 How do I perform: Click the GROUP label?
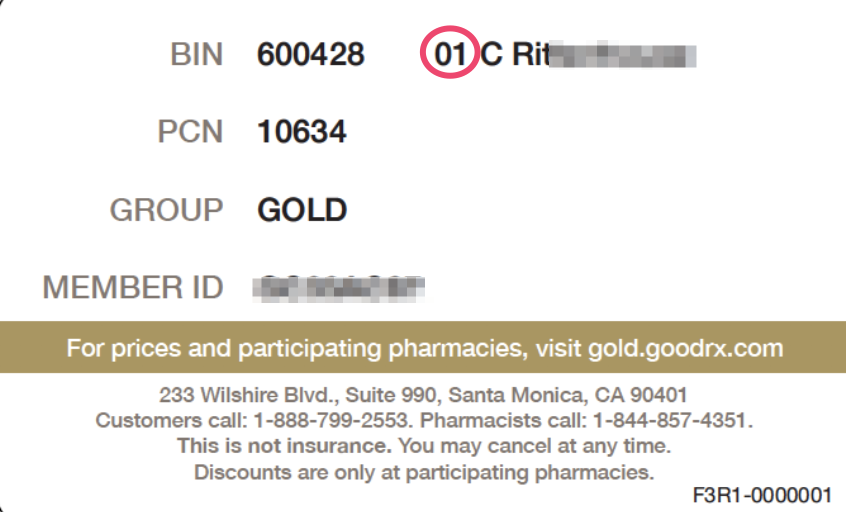click(166, 210)
